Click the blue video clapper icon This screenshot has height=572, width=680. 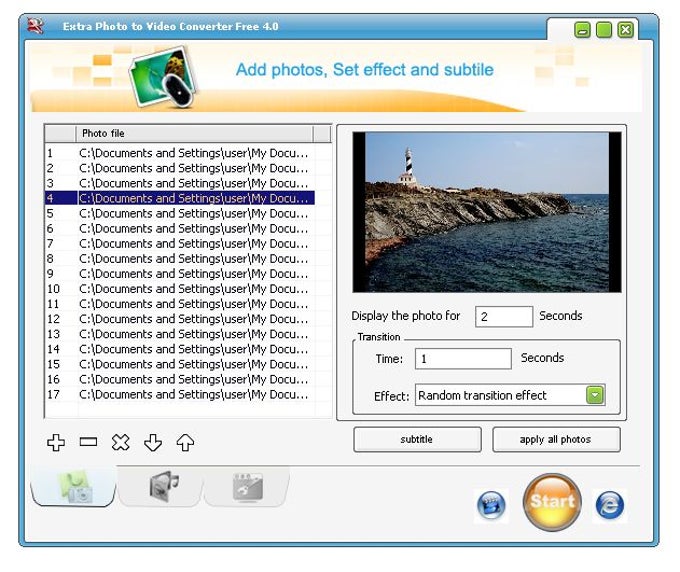coord(491,505)
